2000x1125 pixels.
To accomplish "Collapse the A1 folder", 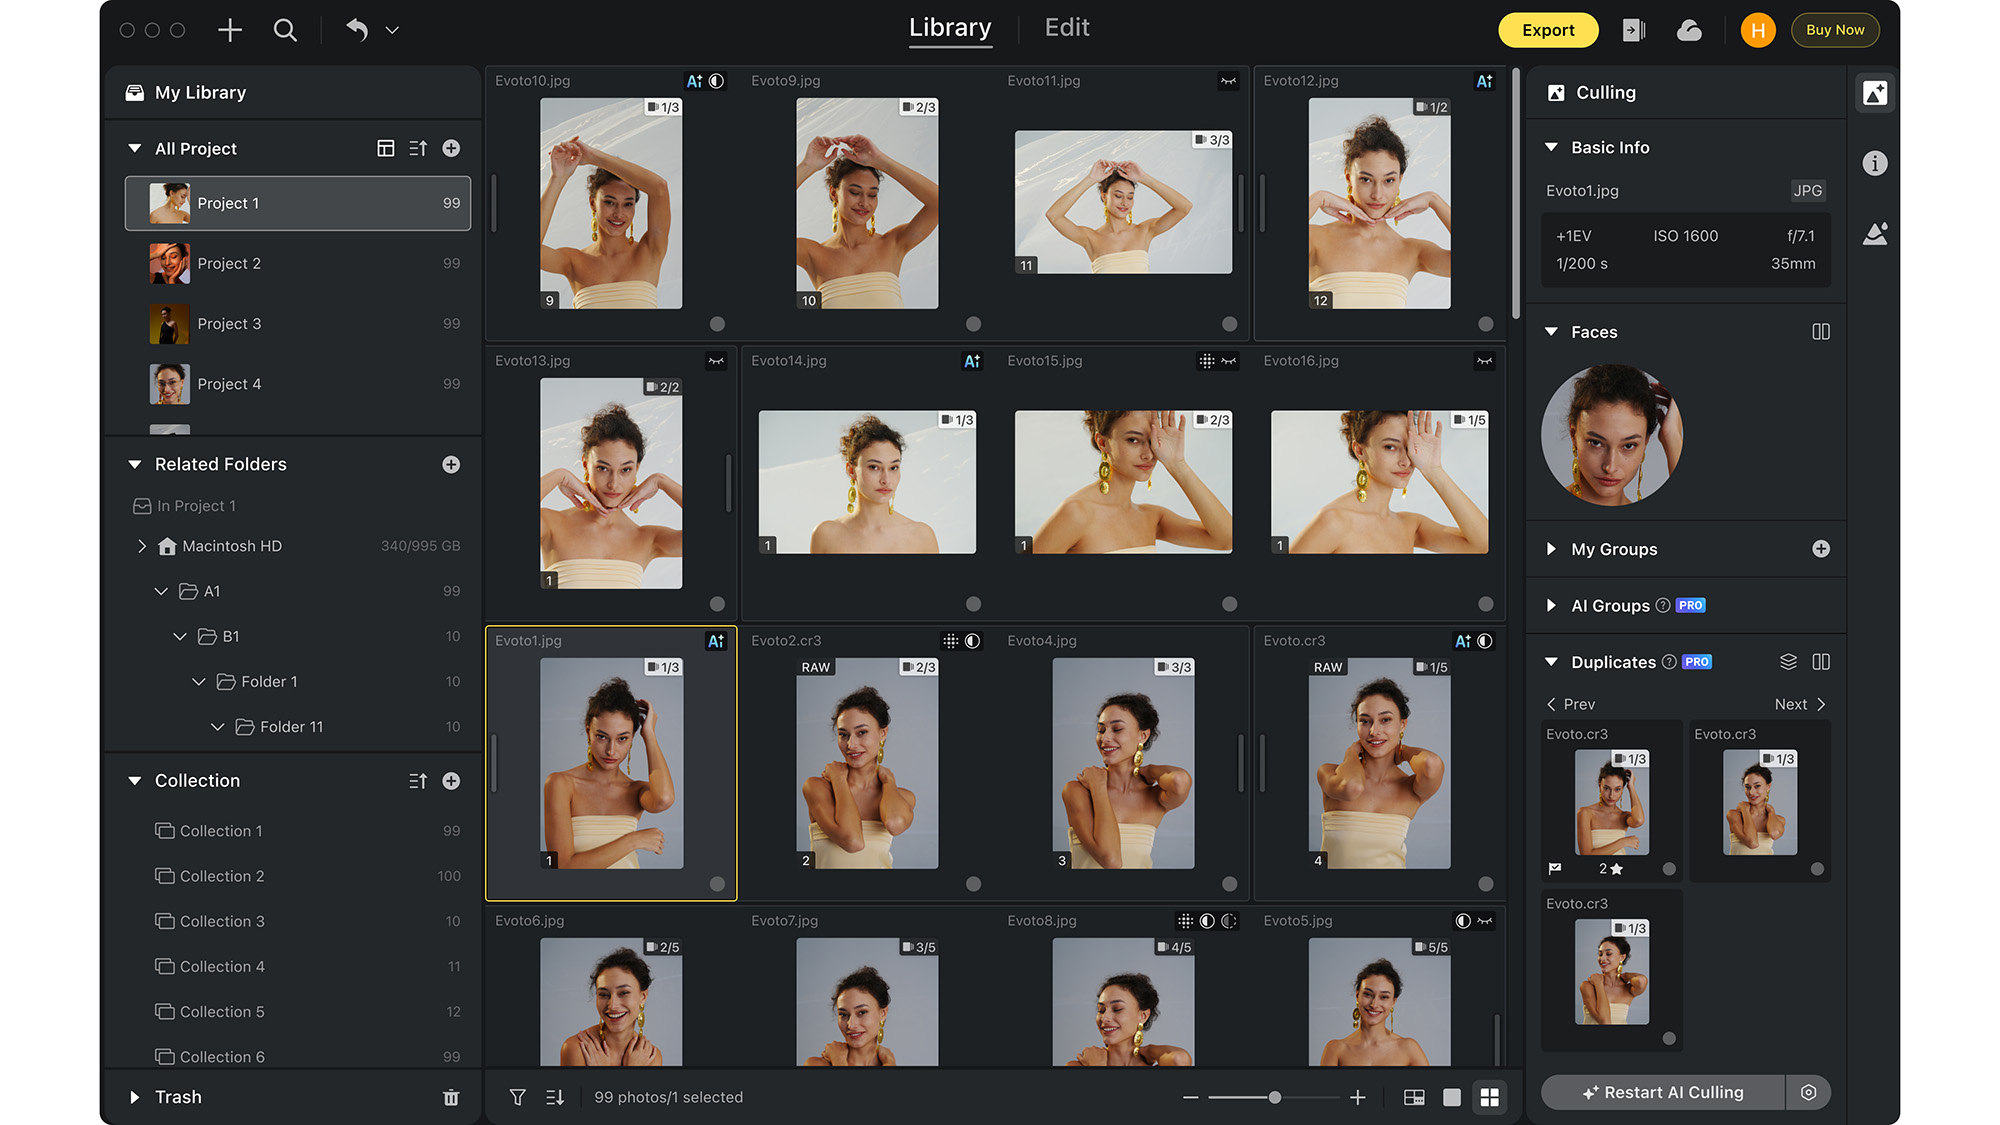I will (x=161, y=591).
